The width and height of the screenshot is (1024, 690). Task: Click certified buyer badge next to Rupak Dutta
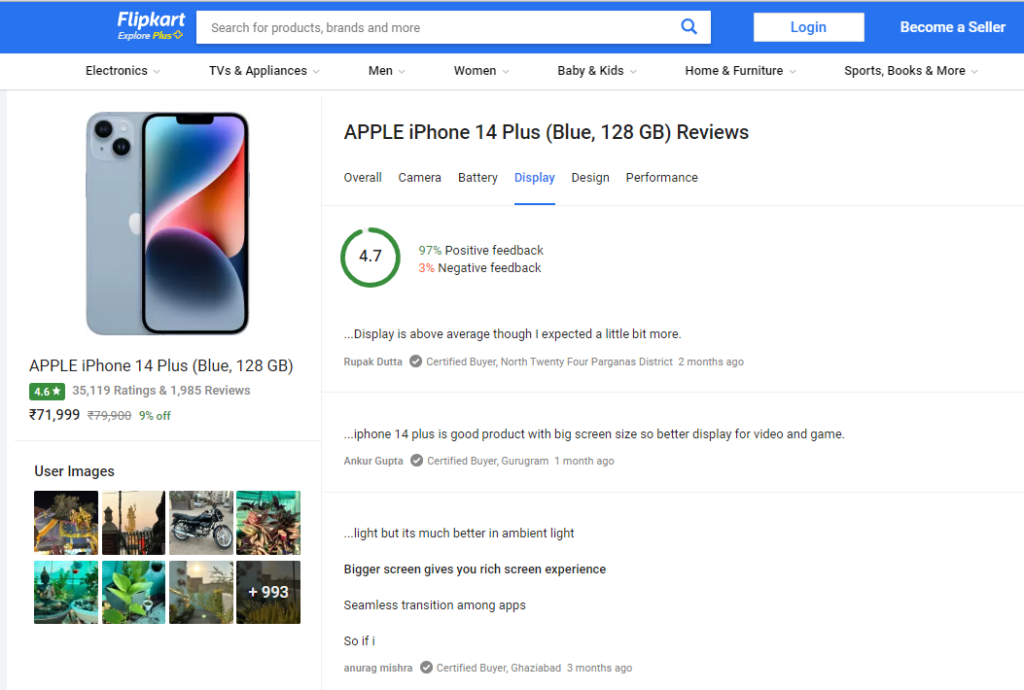coord(415,361)
